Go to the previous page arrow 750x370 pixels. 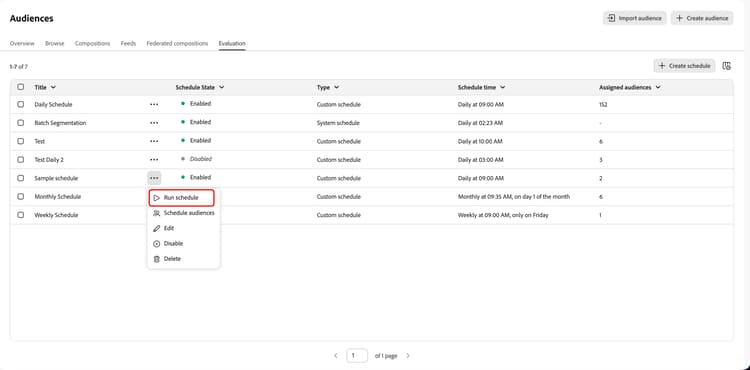[x=336, y=356]
